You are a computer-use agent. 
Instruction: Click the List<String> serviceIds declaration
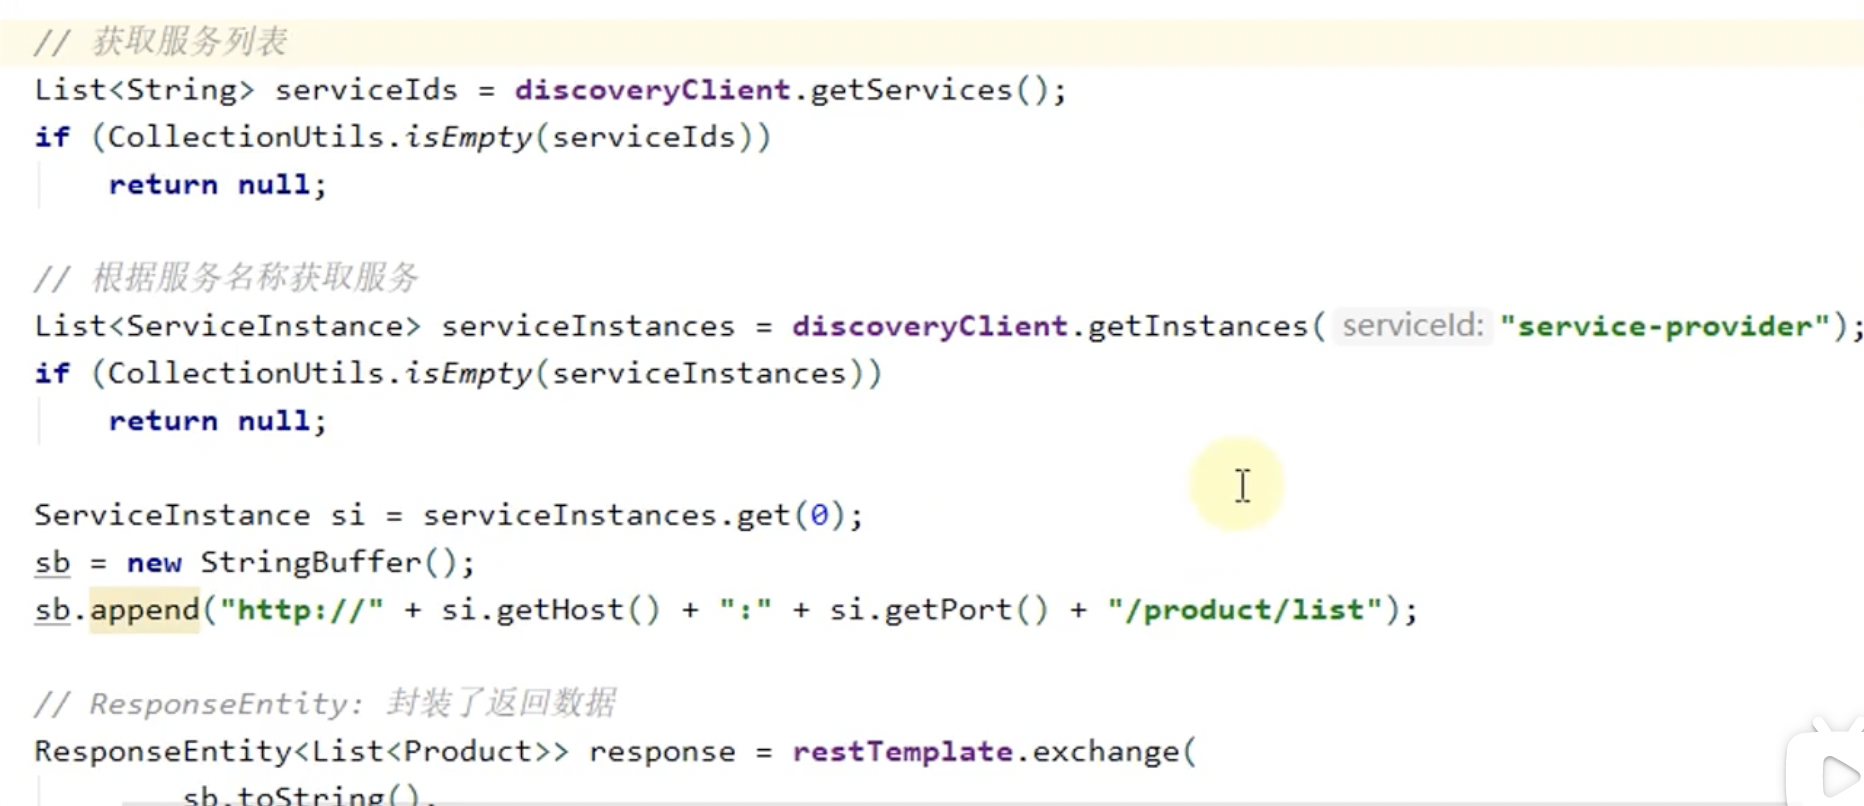[x=245, y=90]
